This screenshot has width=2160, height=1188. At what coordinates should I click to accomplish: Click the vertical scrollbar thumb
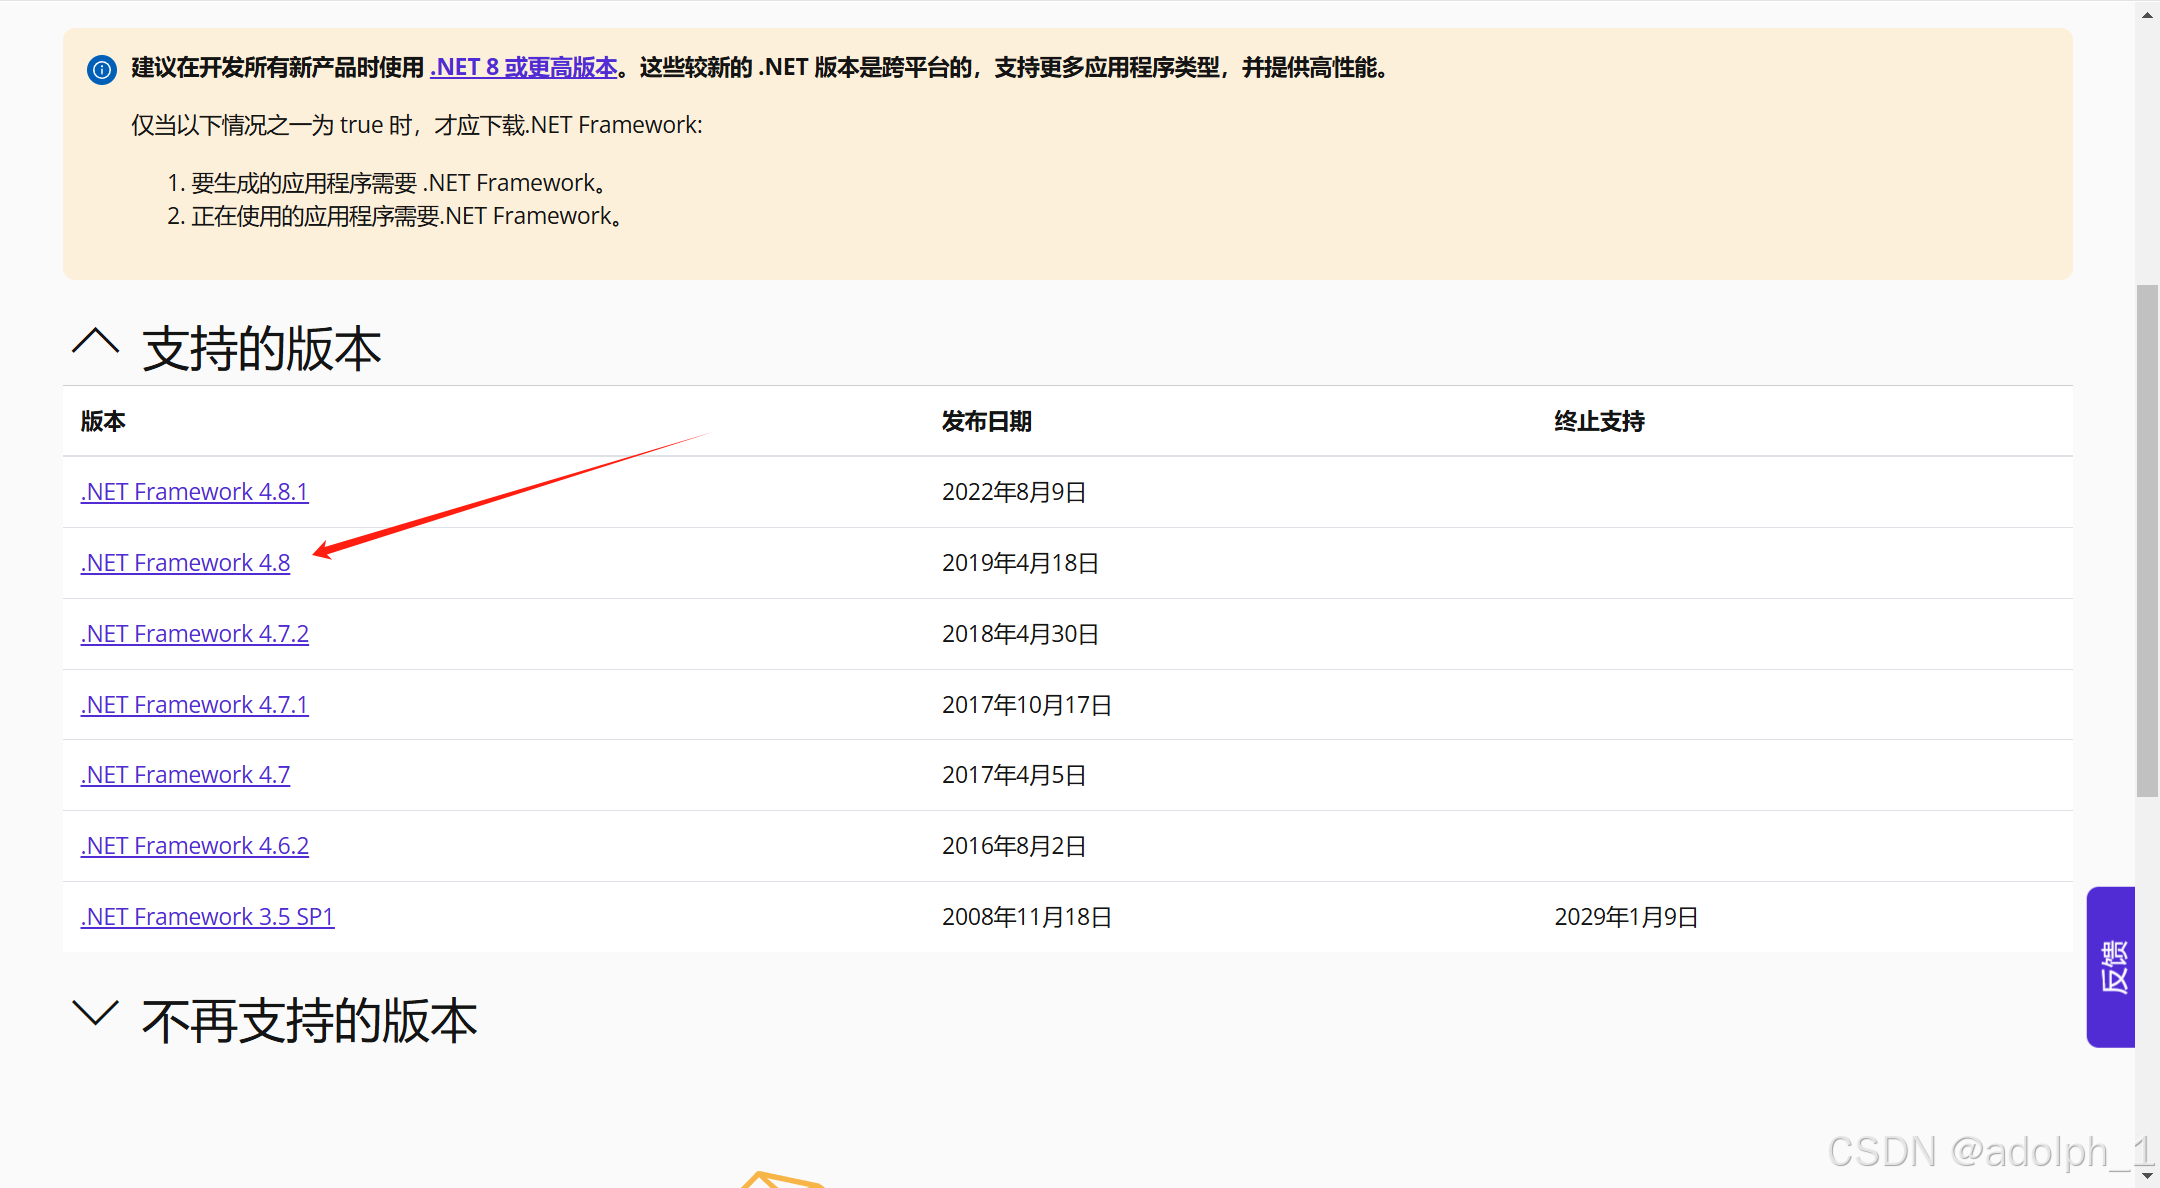click(2147, 540)
